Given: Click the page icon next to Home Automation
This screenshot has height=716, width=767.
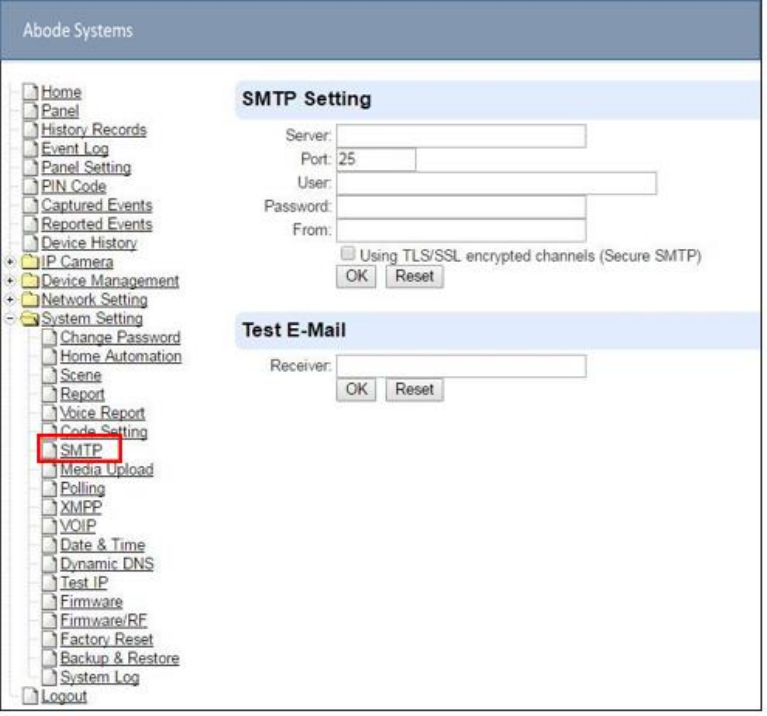Looking at the screenshot, I should 49,357.
